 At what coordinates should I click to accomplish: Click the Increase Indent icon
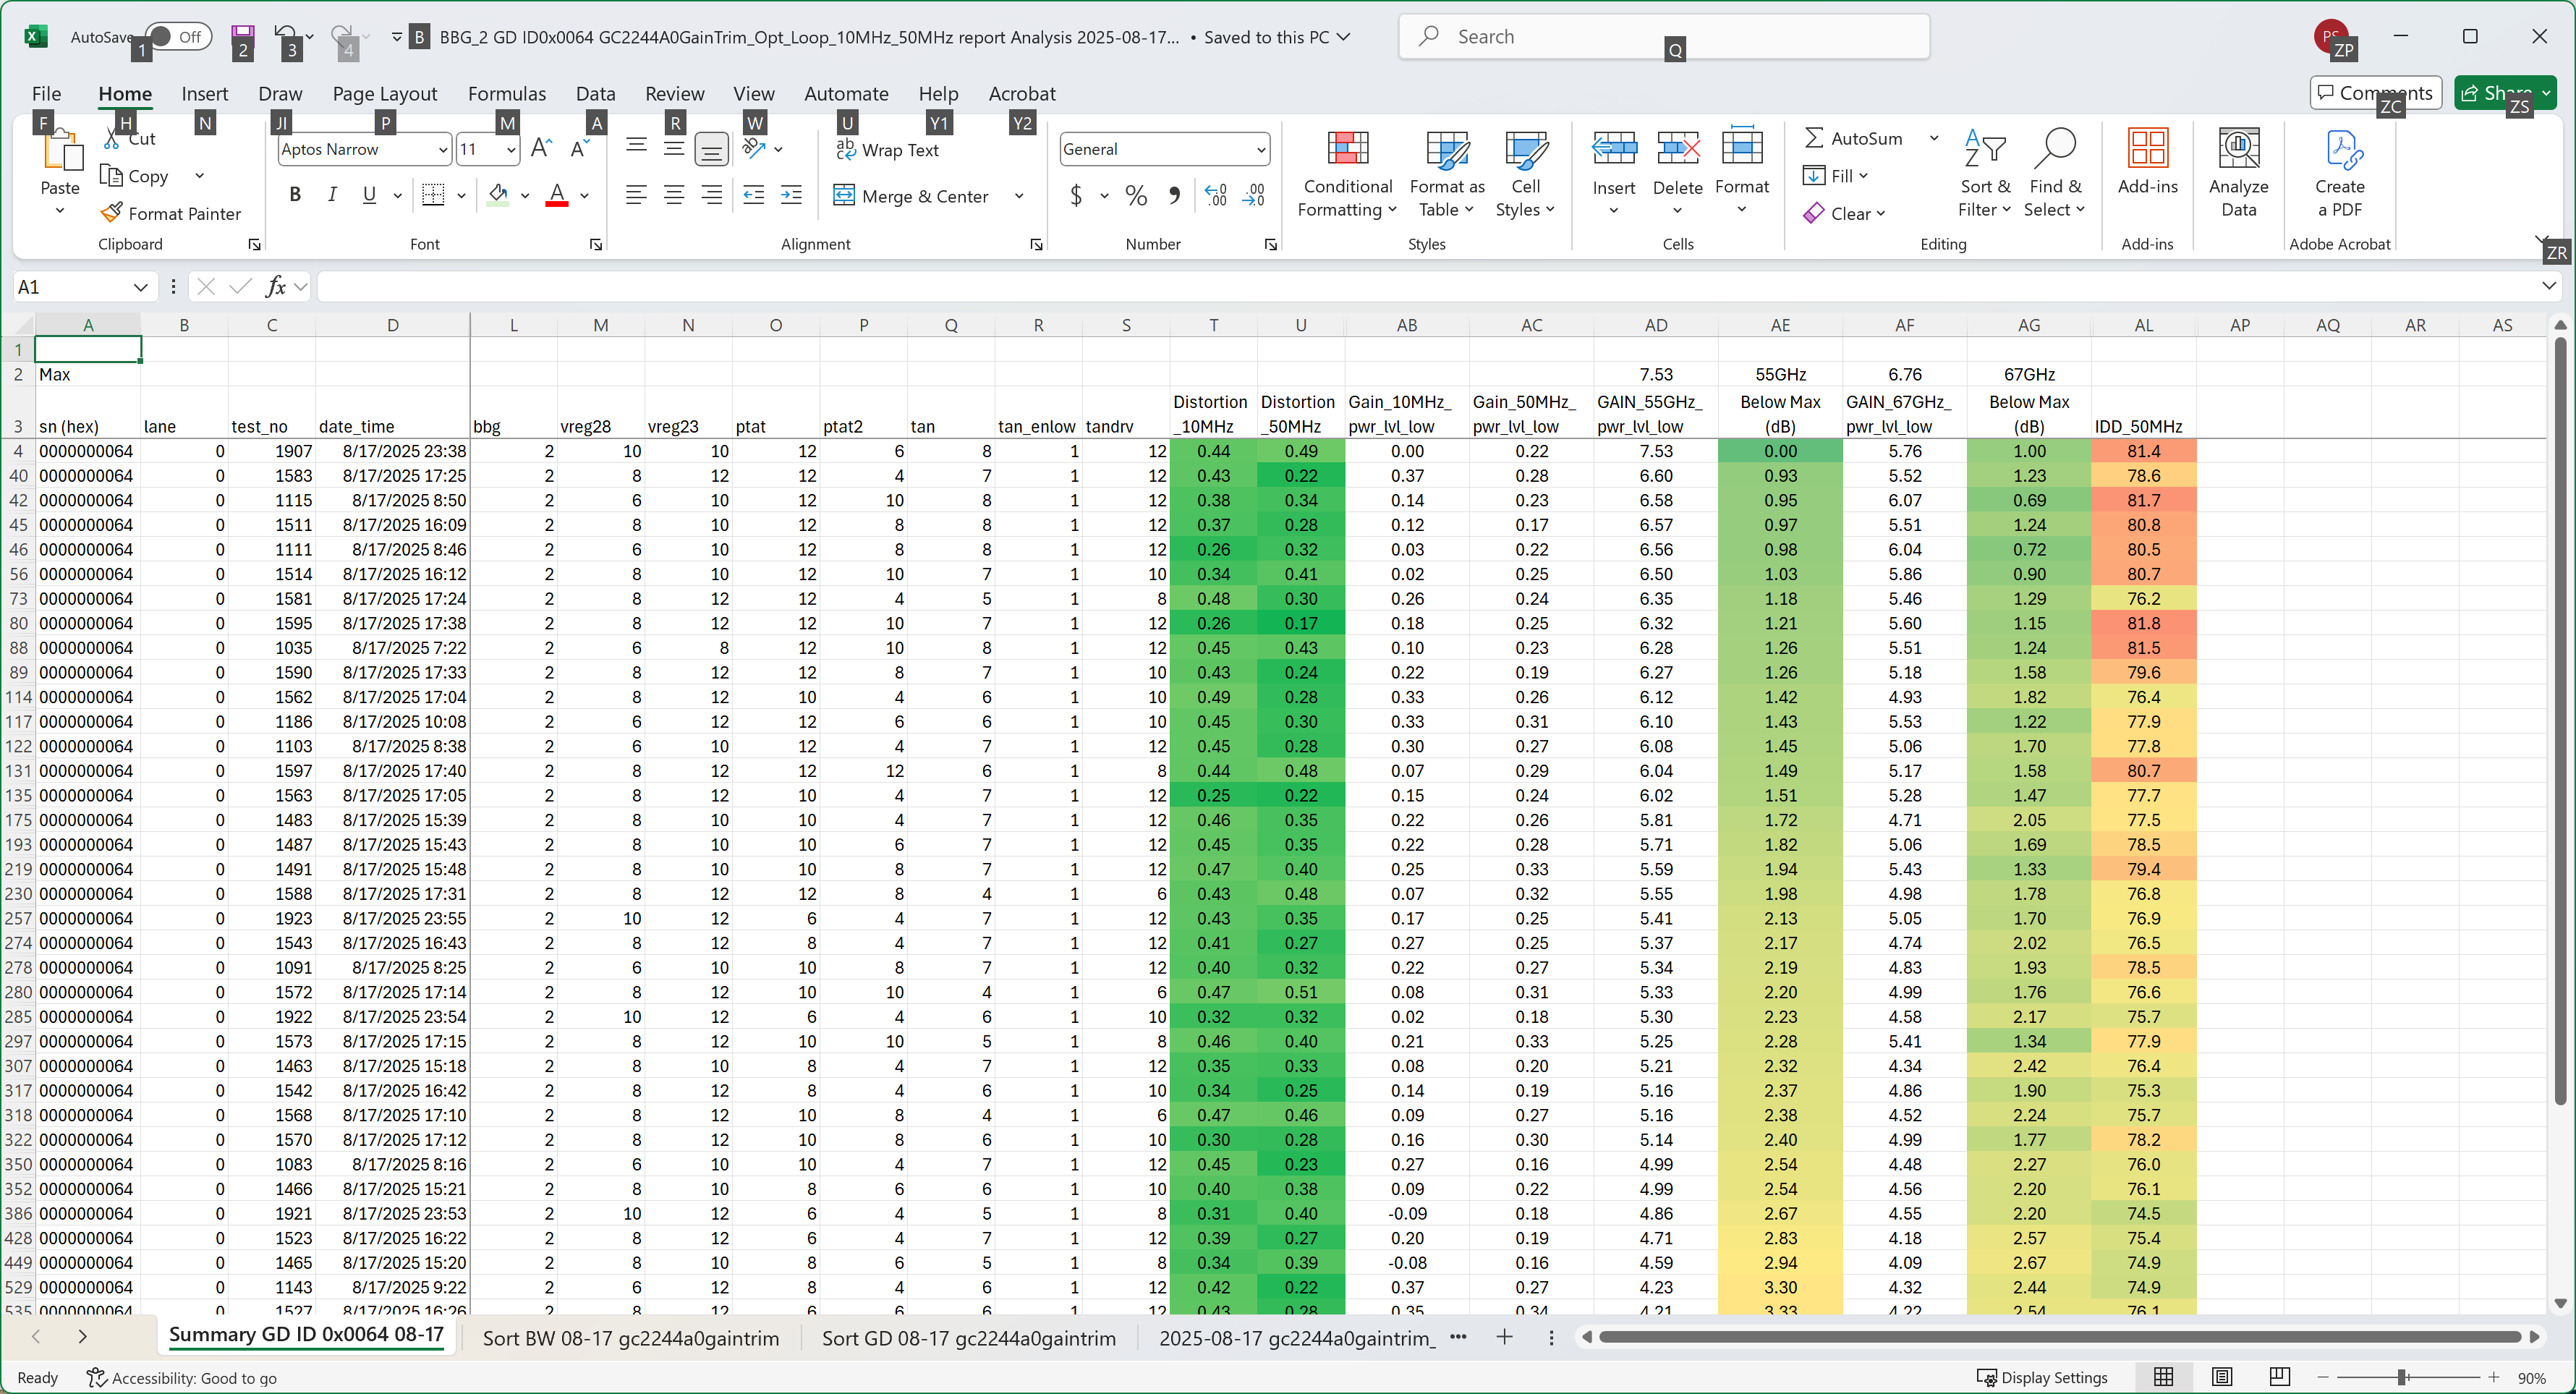point(791,195)
